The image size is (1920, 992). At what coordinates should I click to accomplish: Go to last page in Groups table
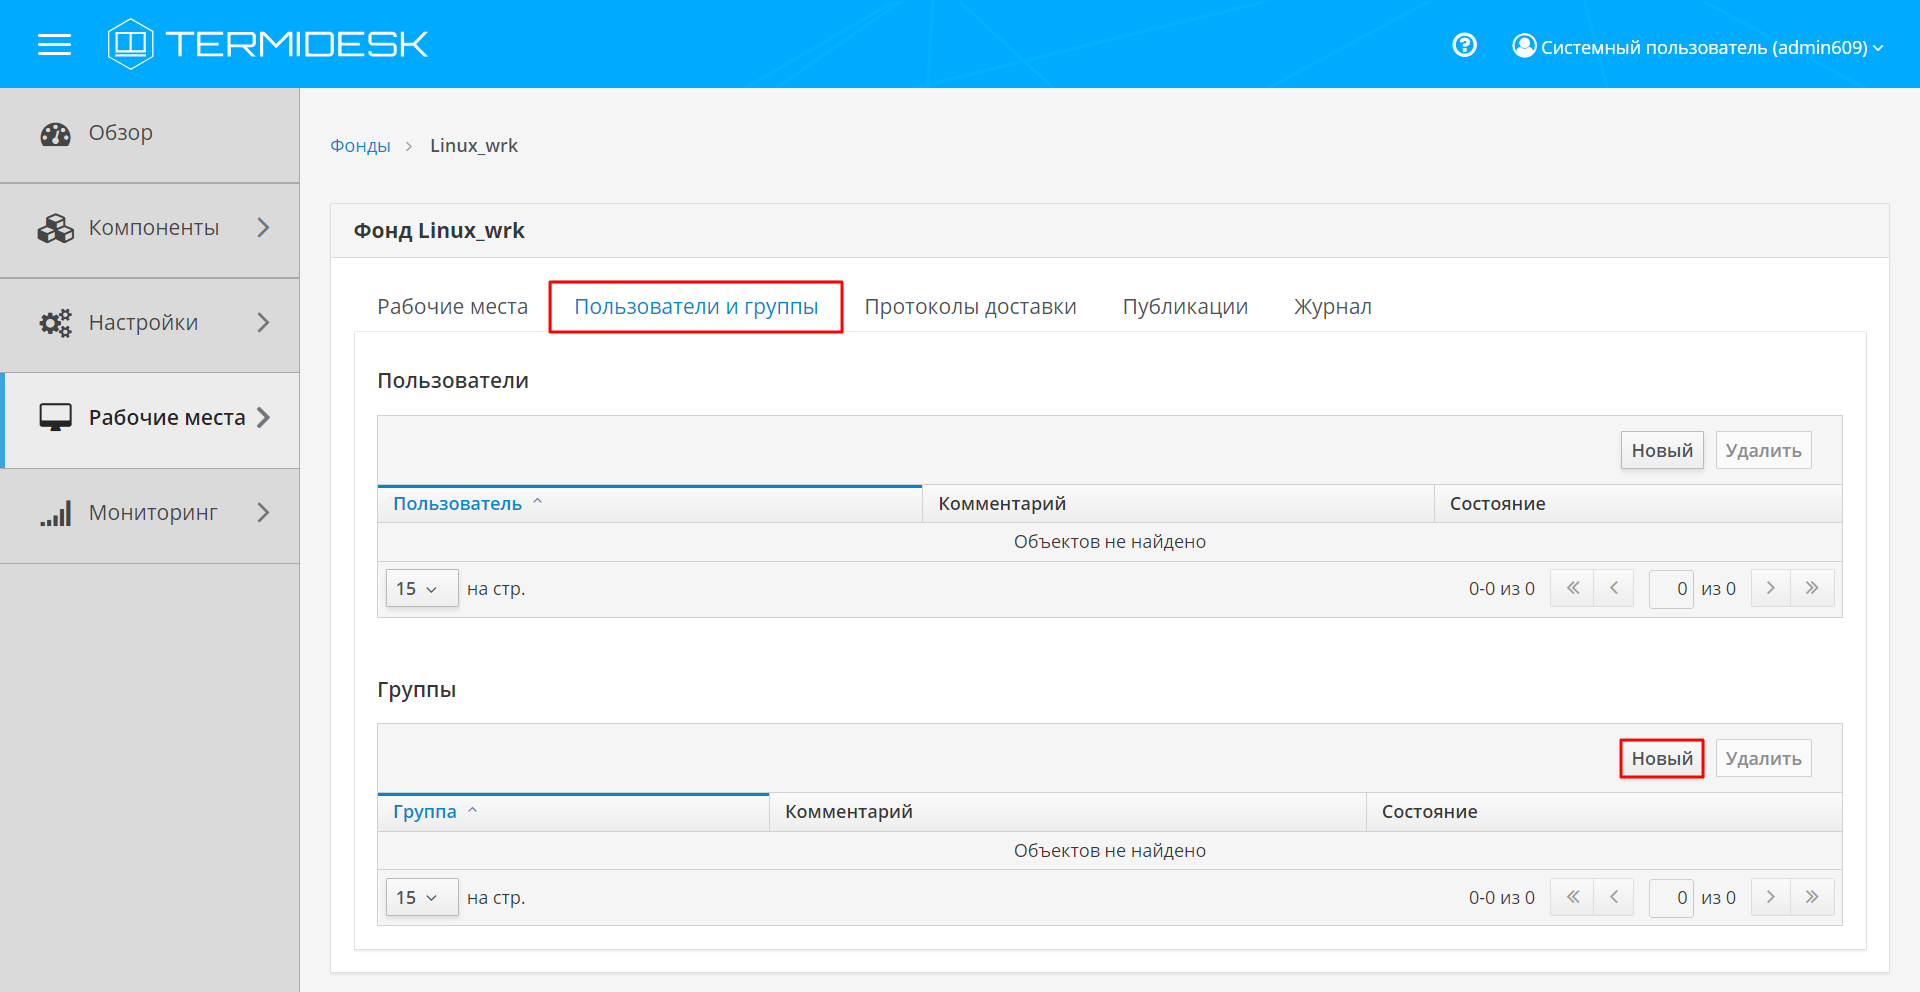(x=1812, y=897)
